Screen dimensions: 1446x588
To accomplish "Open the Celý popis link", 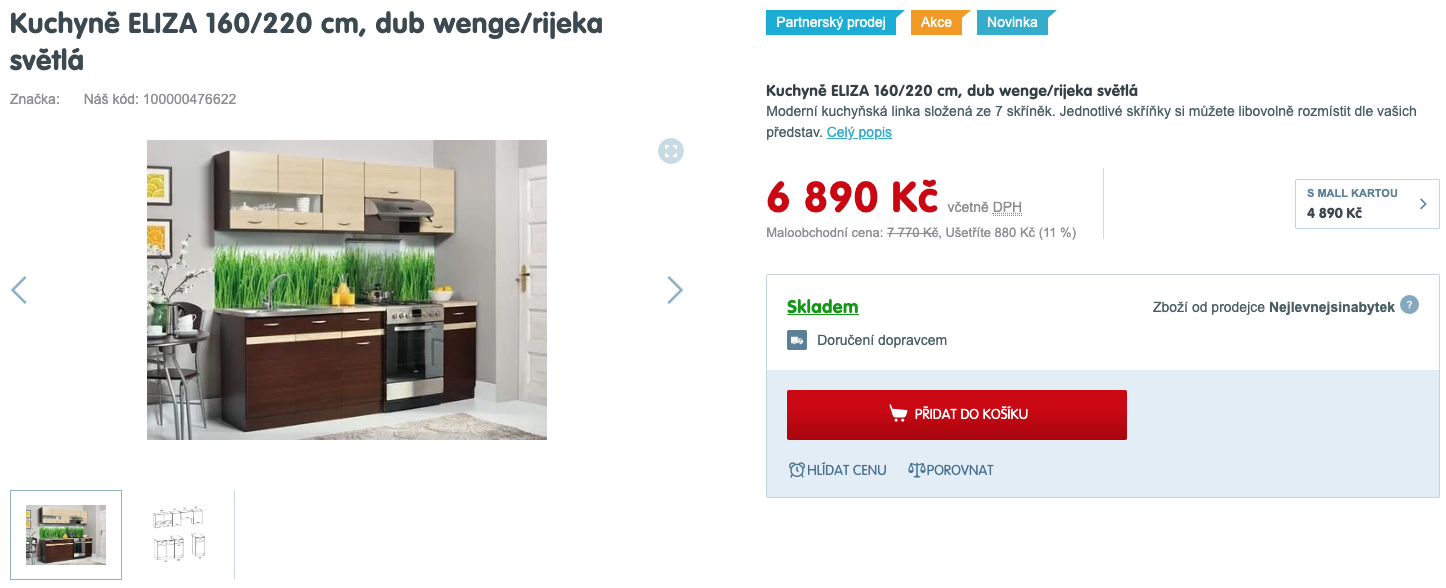I will [x=859, y=132].
